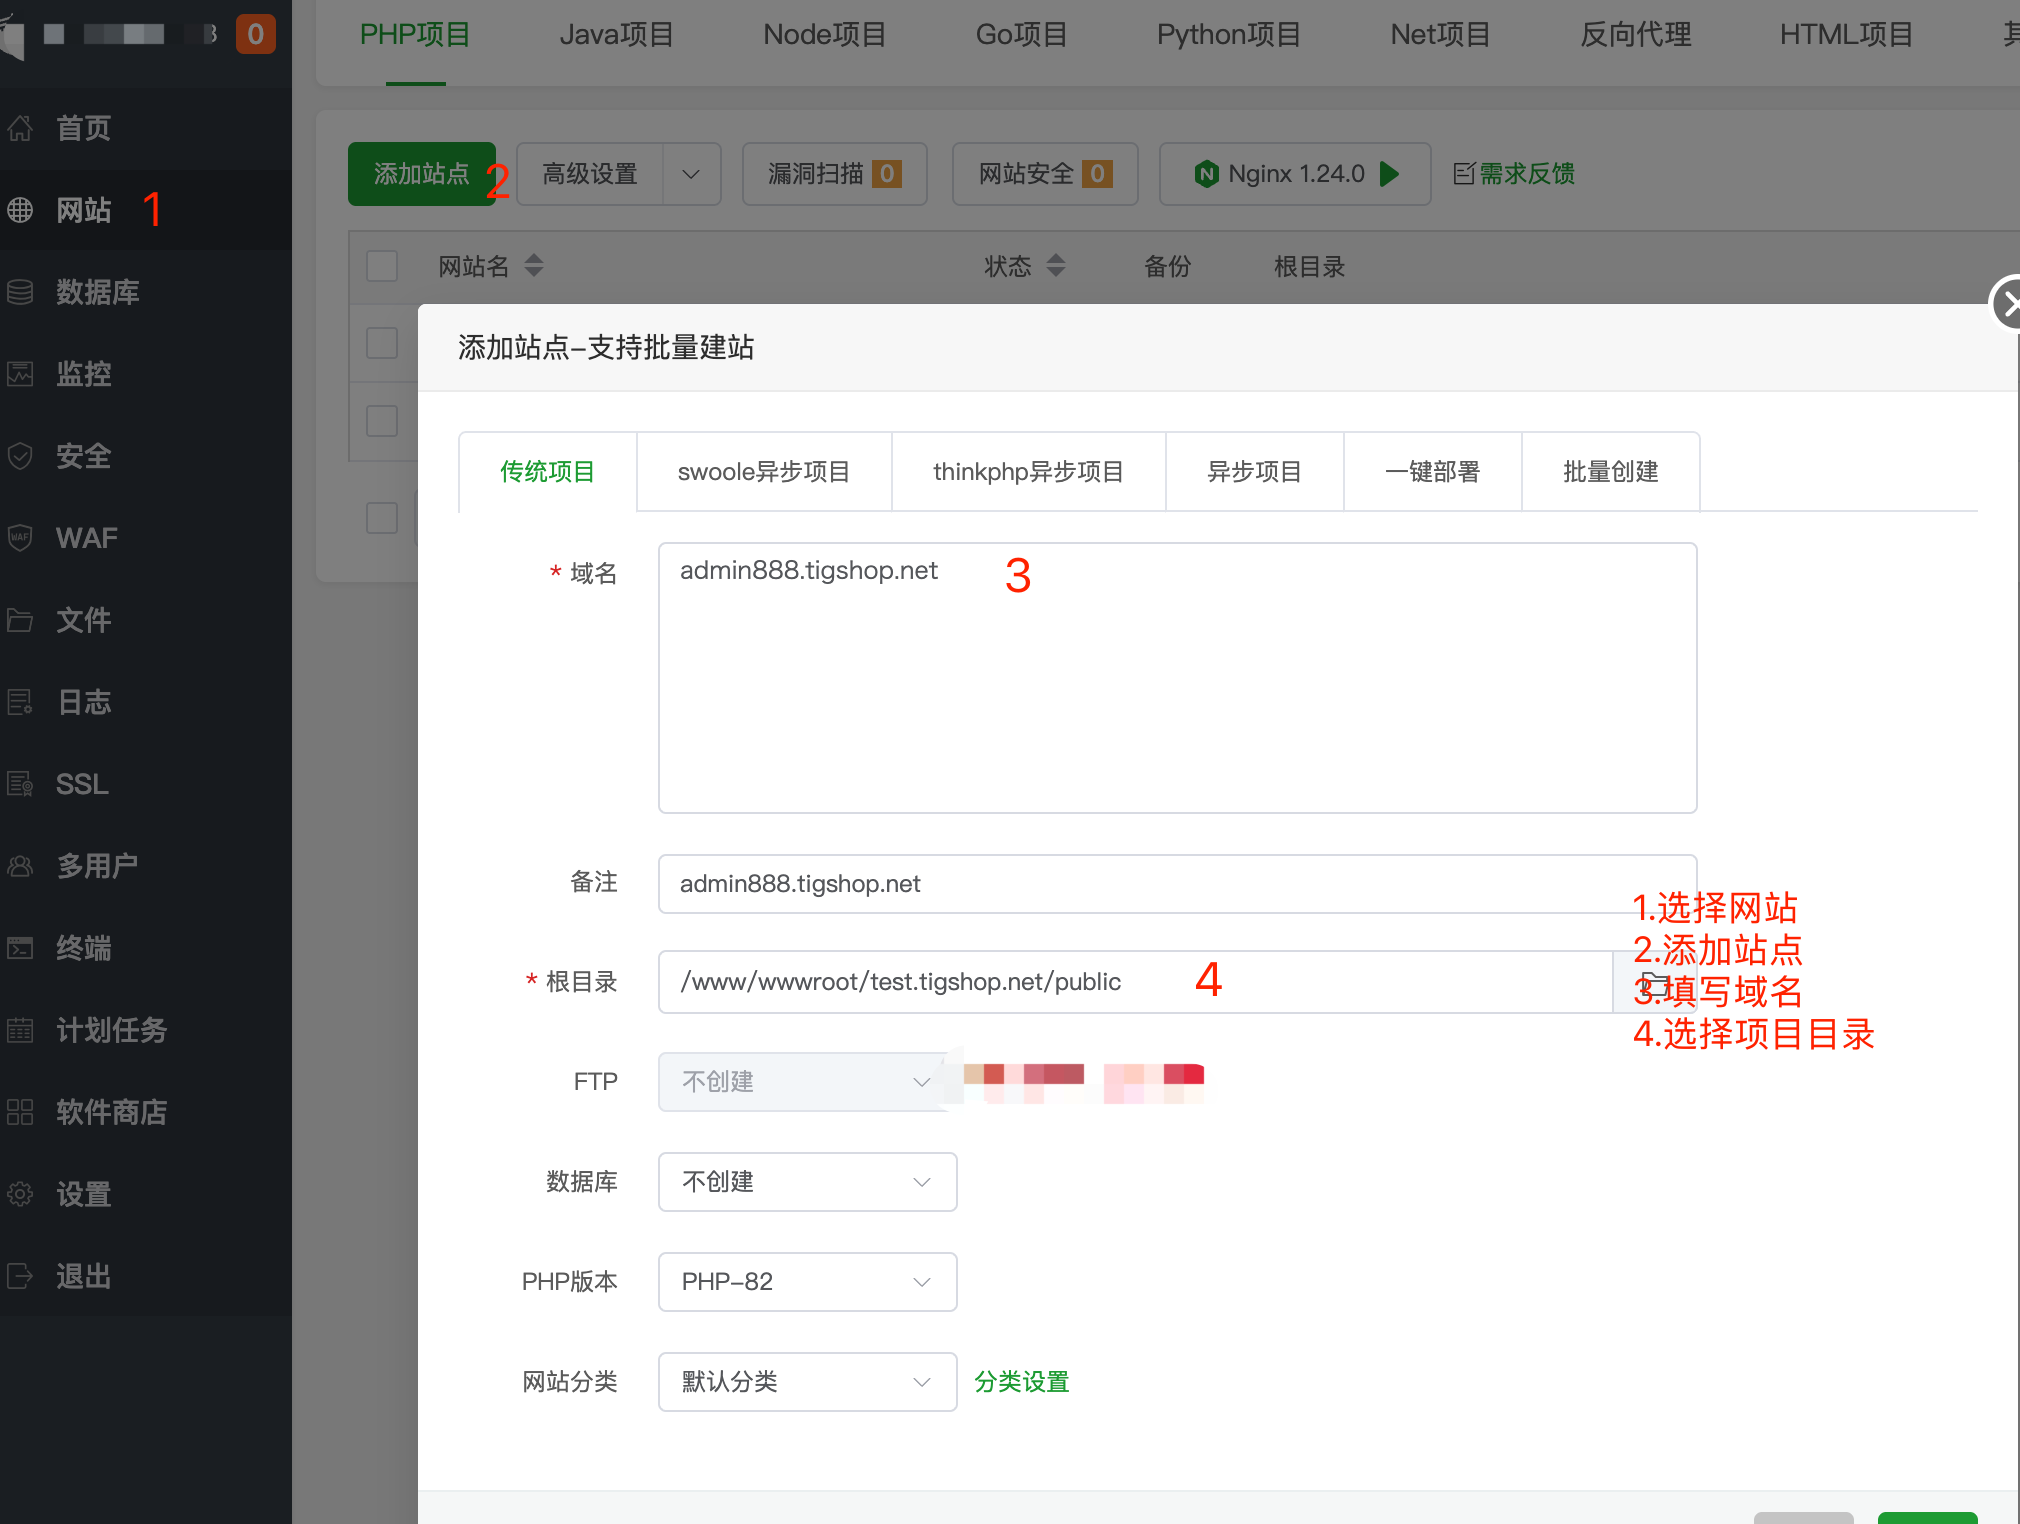The width and height of the screenshot is (2020, 1524).
Task: Click the database icon beside 数据库
Action: click(20, 292)
